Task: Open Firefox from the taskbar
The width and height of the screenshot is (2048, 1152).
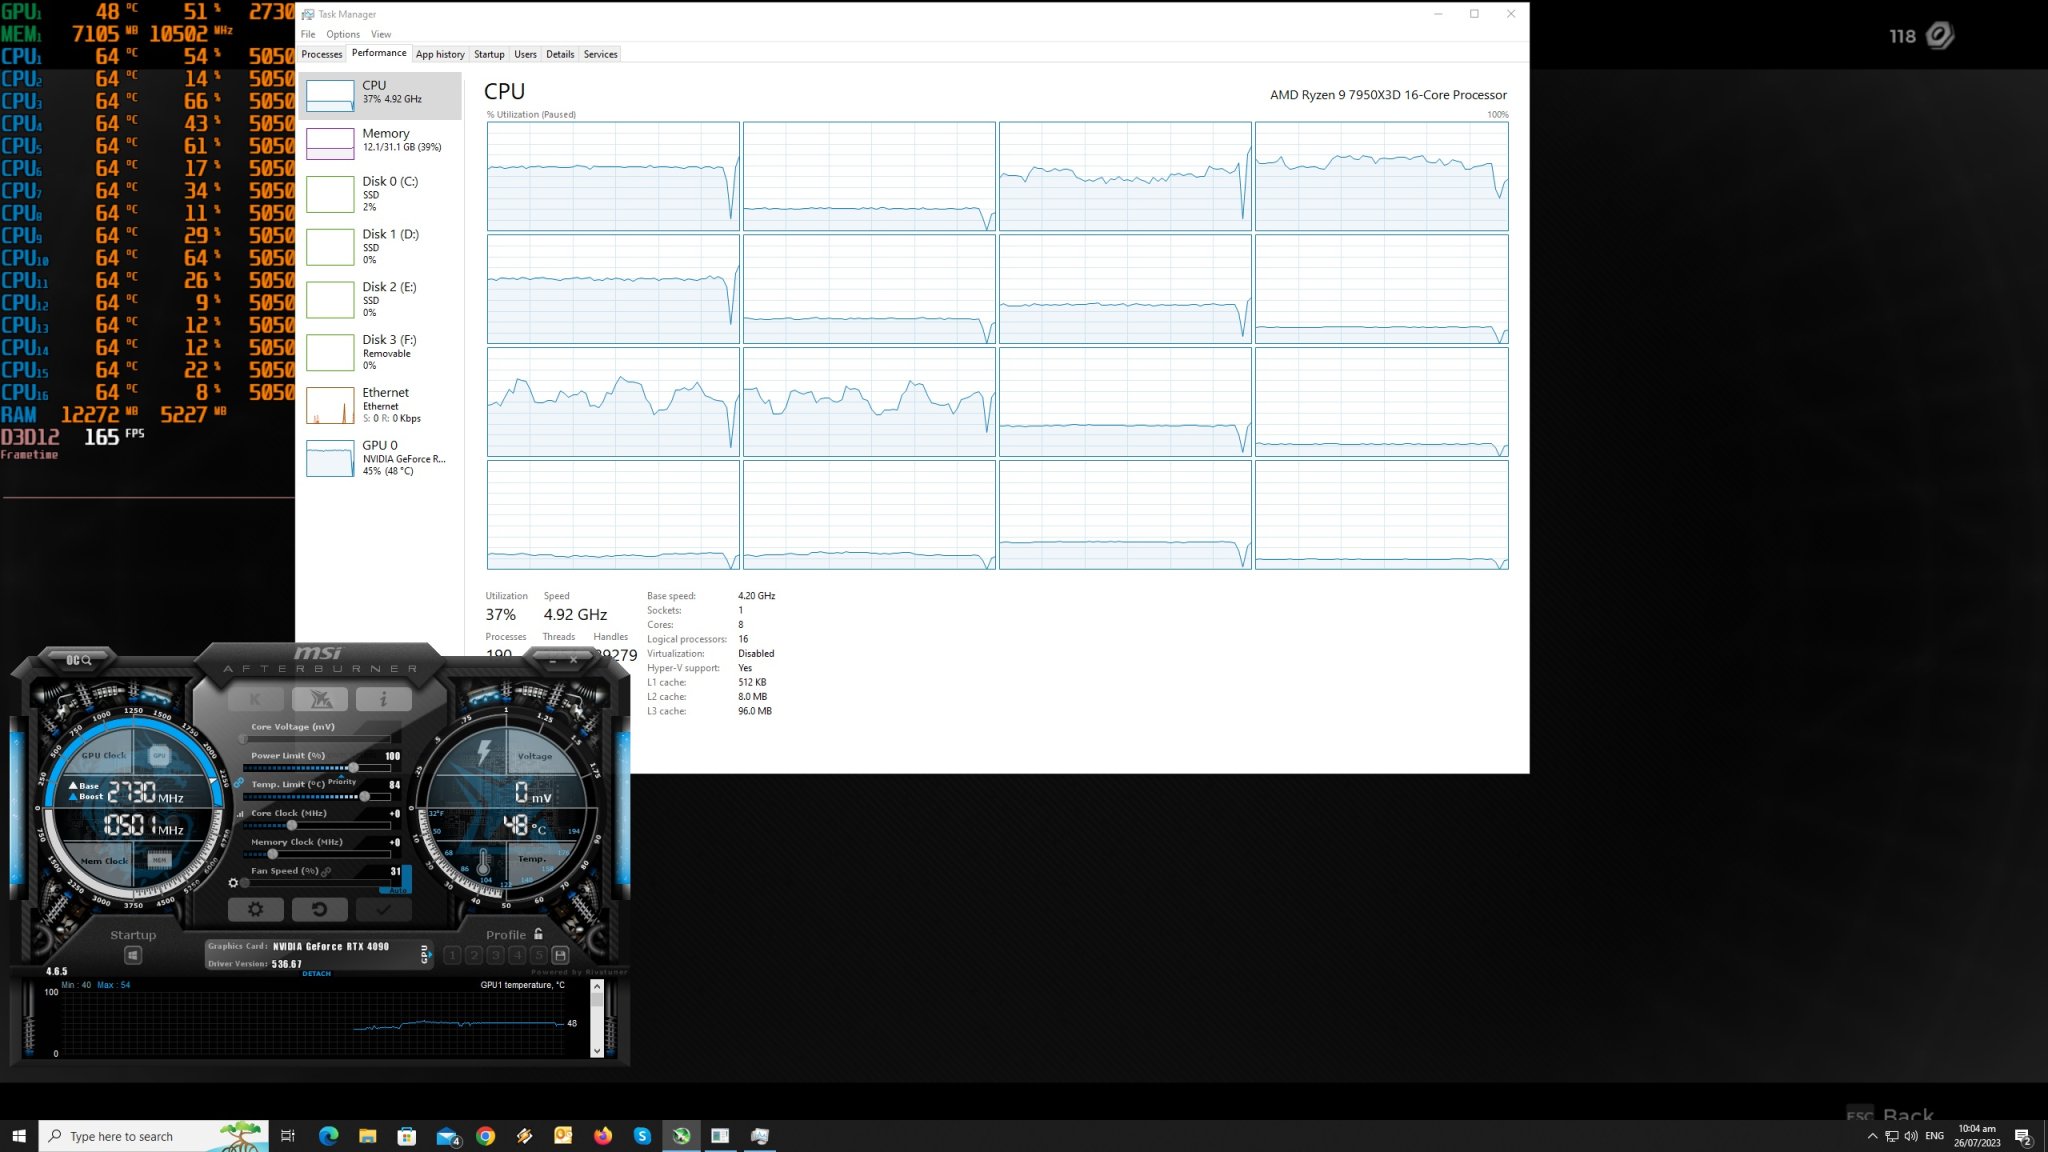Action: click(x=602, y=1136)
